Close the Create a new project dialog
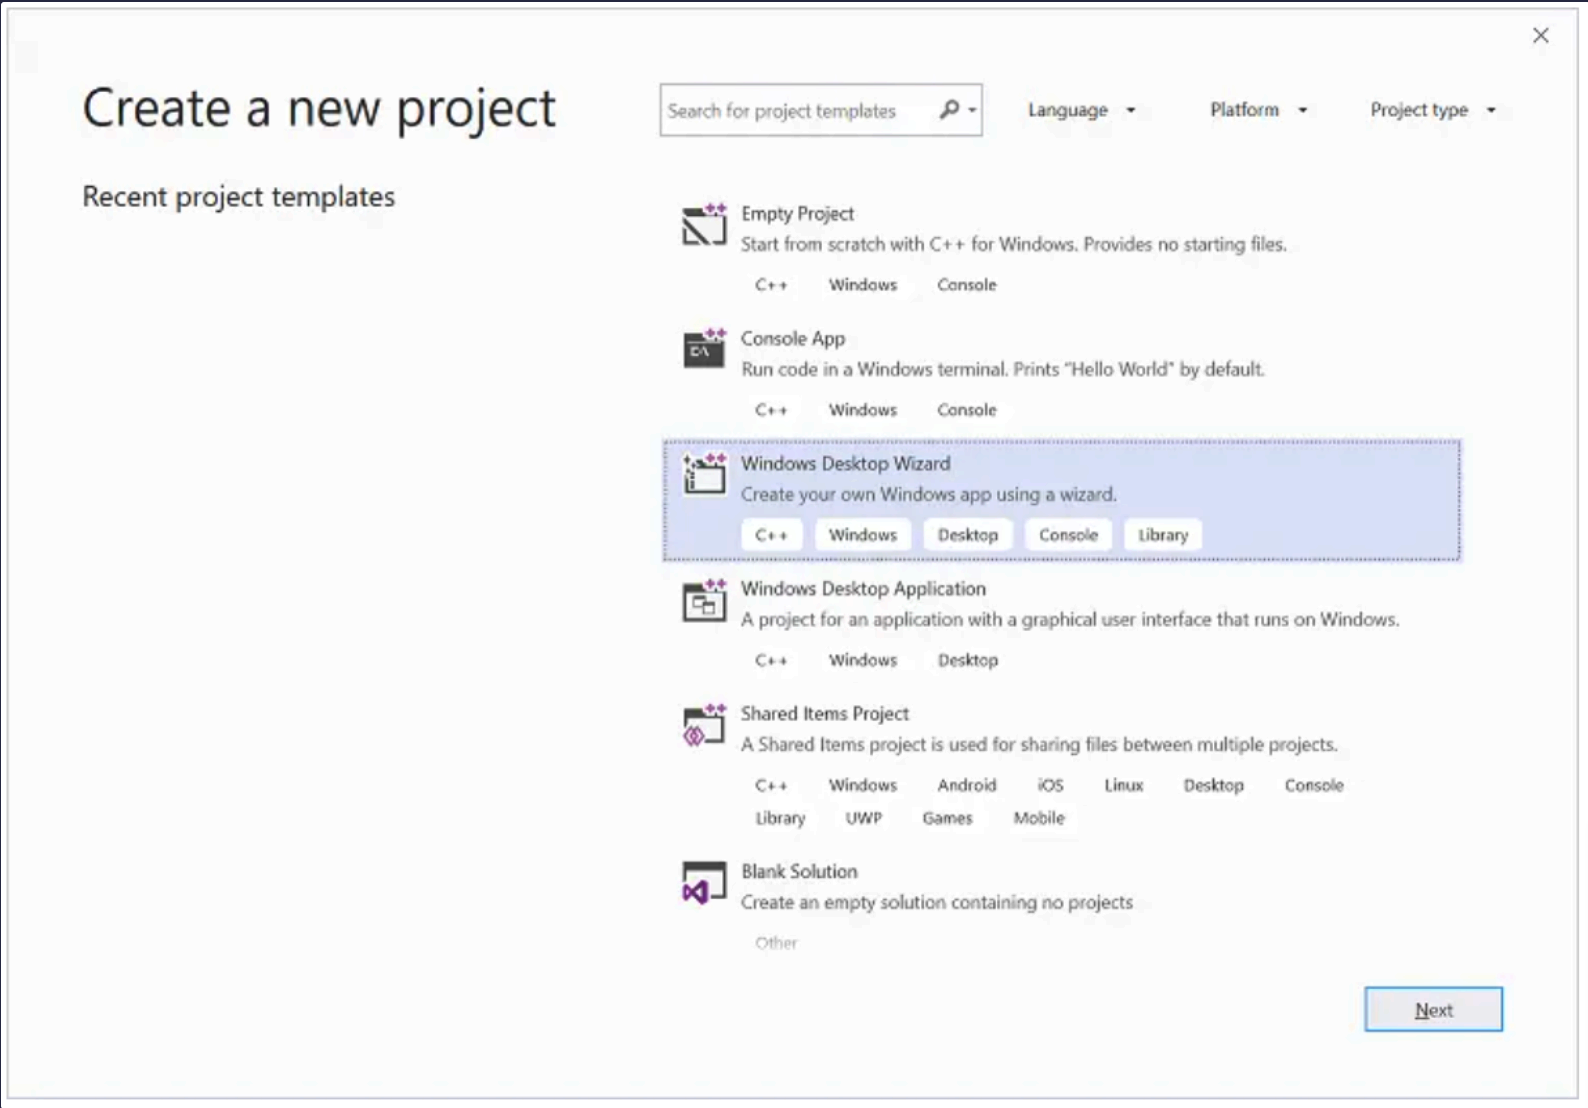The image size is (1588, 1108). [x=1540, y=36]
